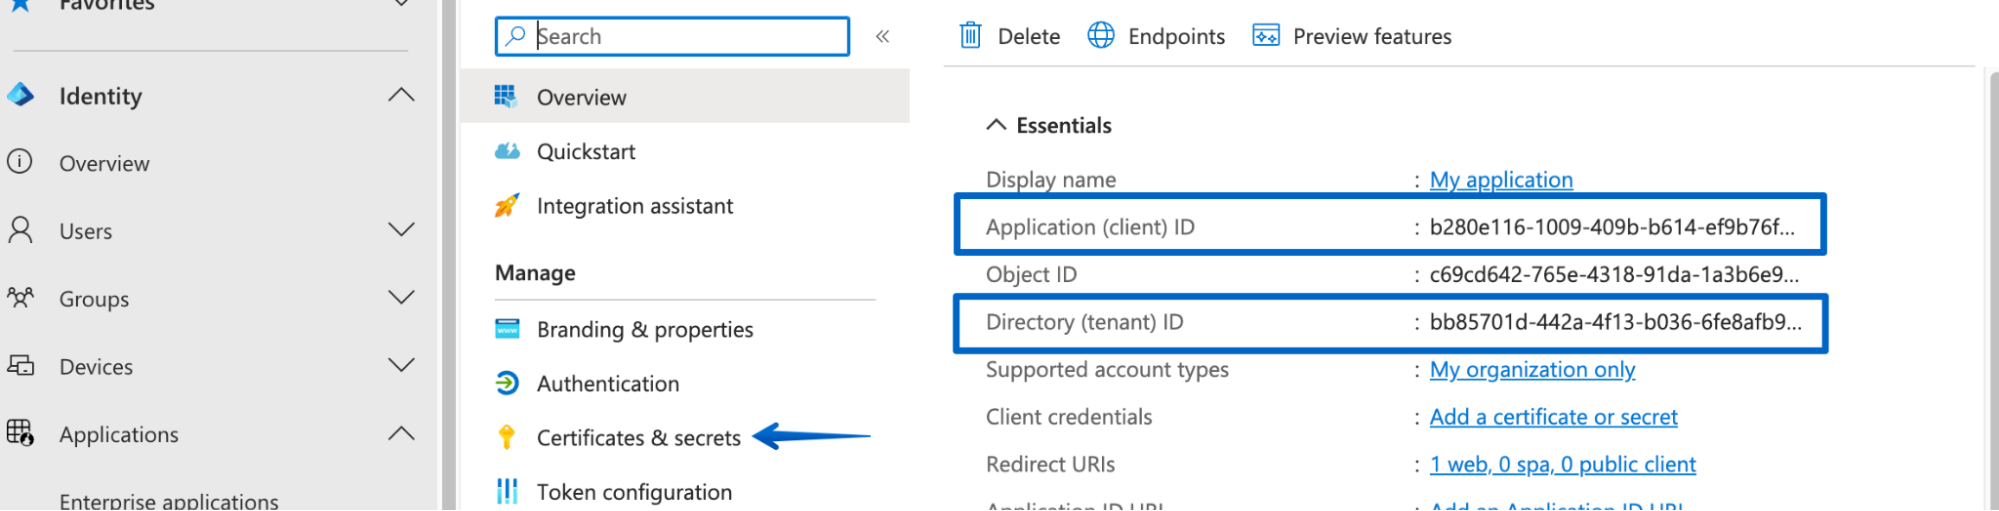Open Certificates & secrets
The width and height of the screenshot is (1999, 511).
coord(639,437)
